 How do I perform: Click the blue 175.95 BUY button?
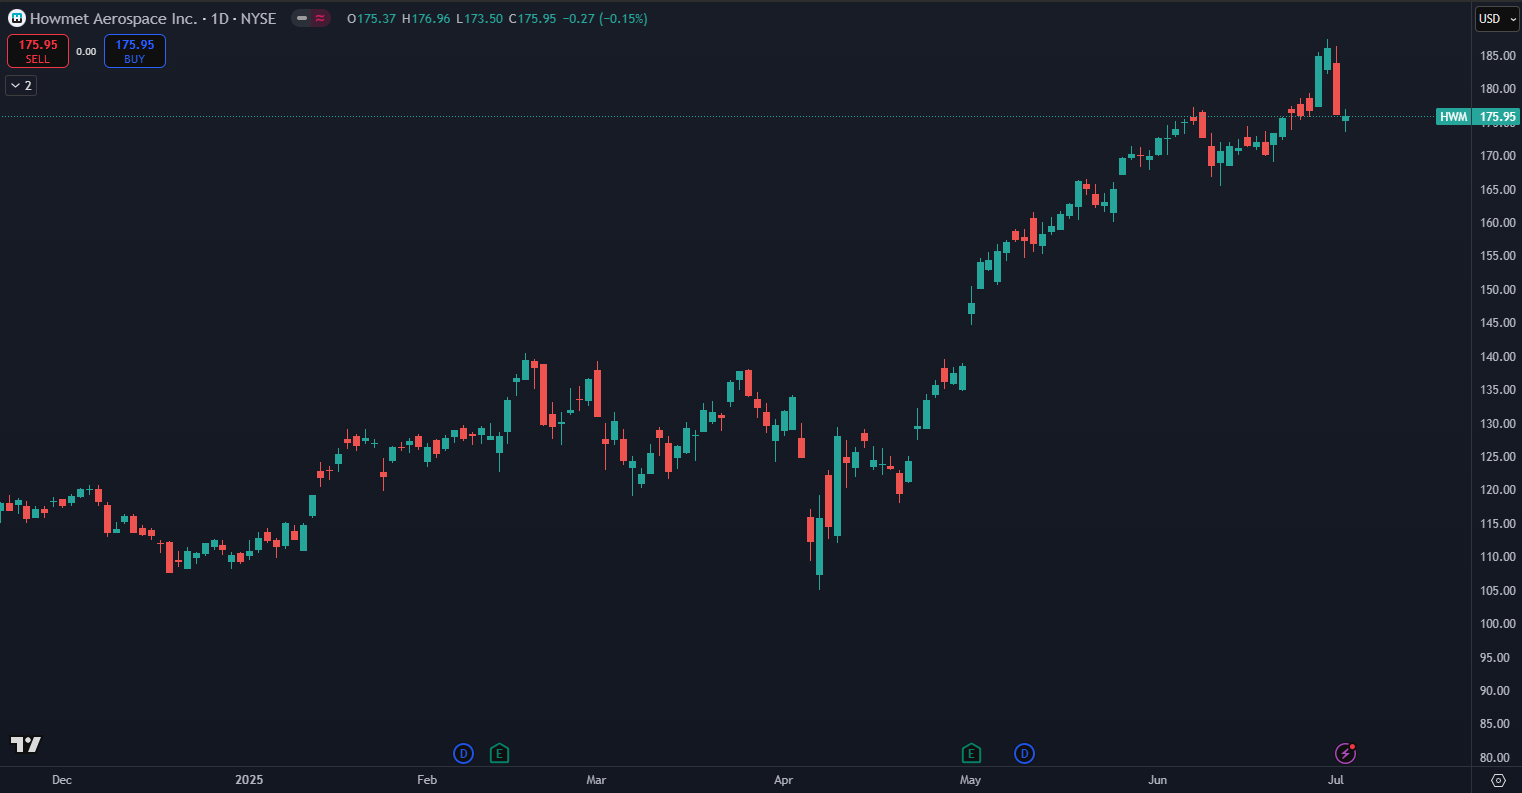[134, 51]
